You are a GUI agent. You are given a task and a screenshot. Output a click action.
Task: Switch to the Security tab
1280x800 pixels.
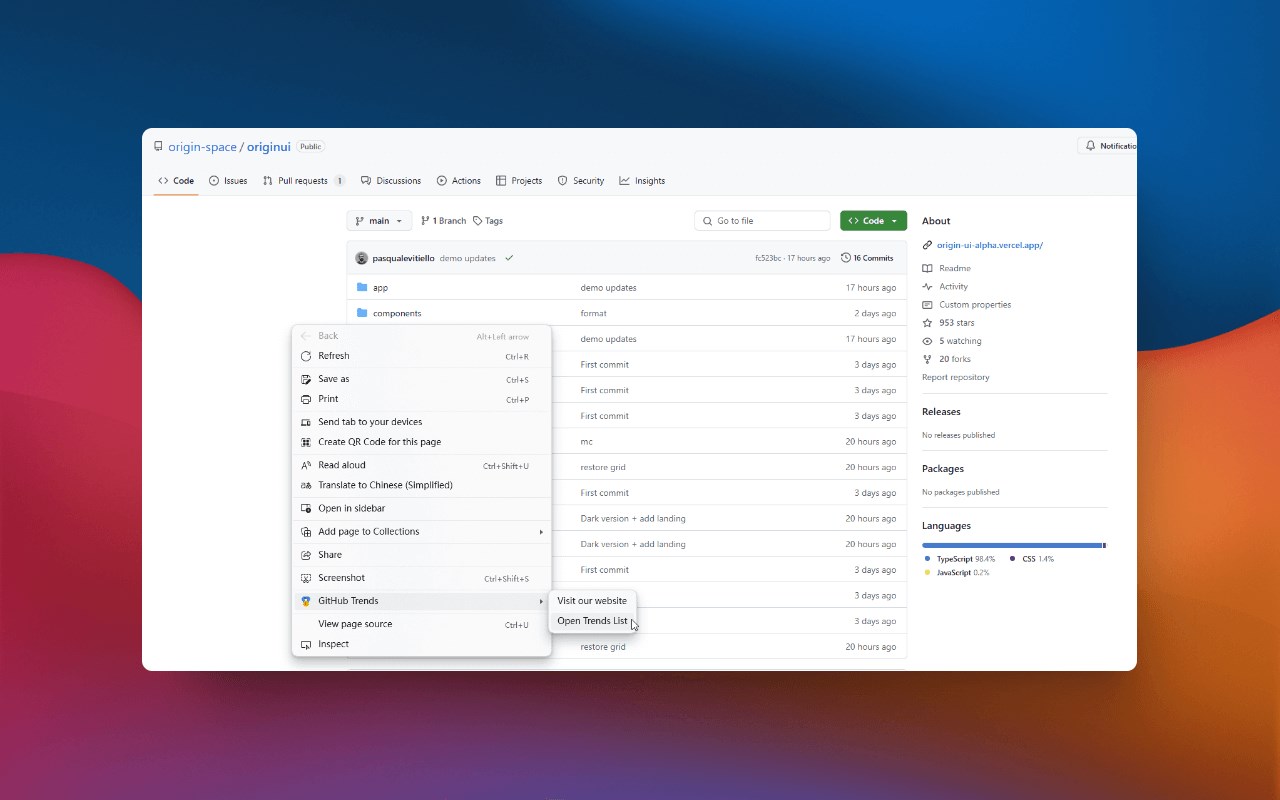[x=581, y=181]
